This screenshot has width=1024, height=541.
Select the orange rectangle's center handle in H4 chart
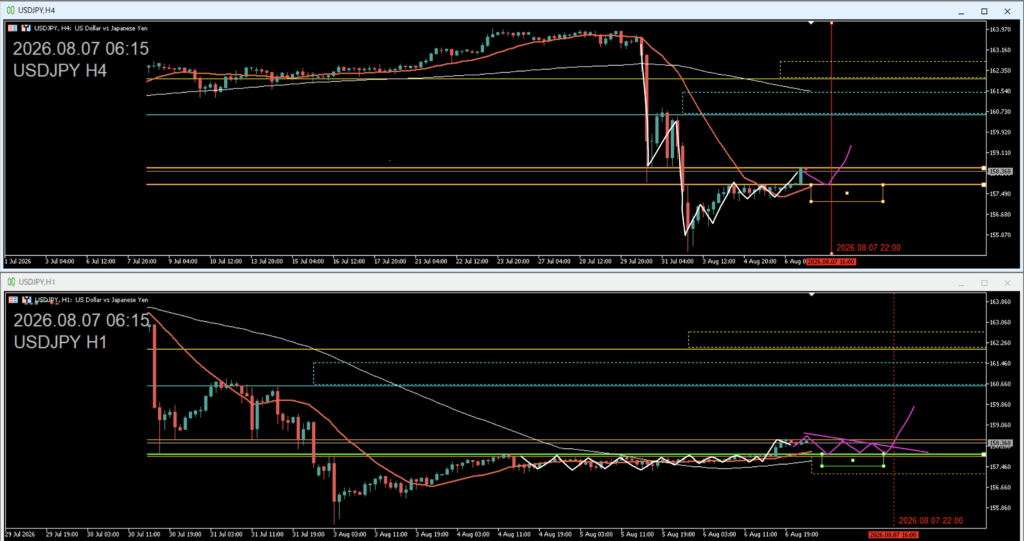847,193
